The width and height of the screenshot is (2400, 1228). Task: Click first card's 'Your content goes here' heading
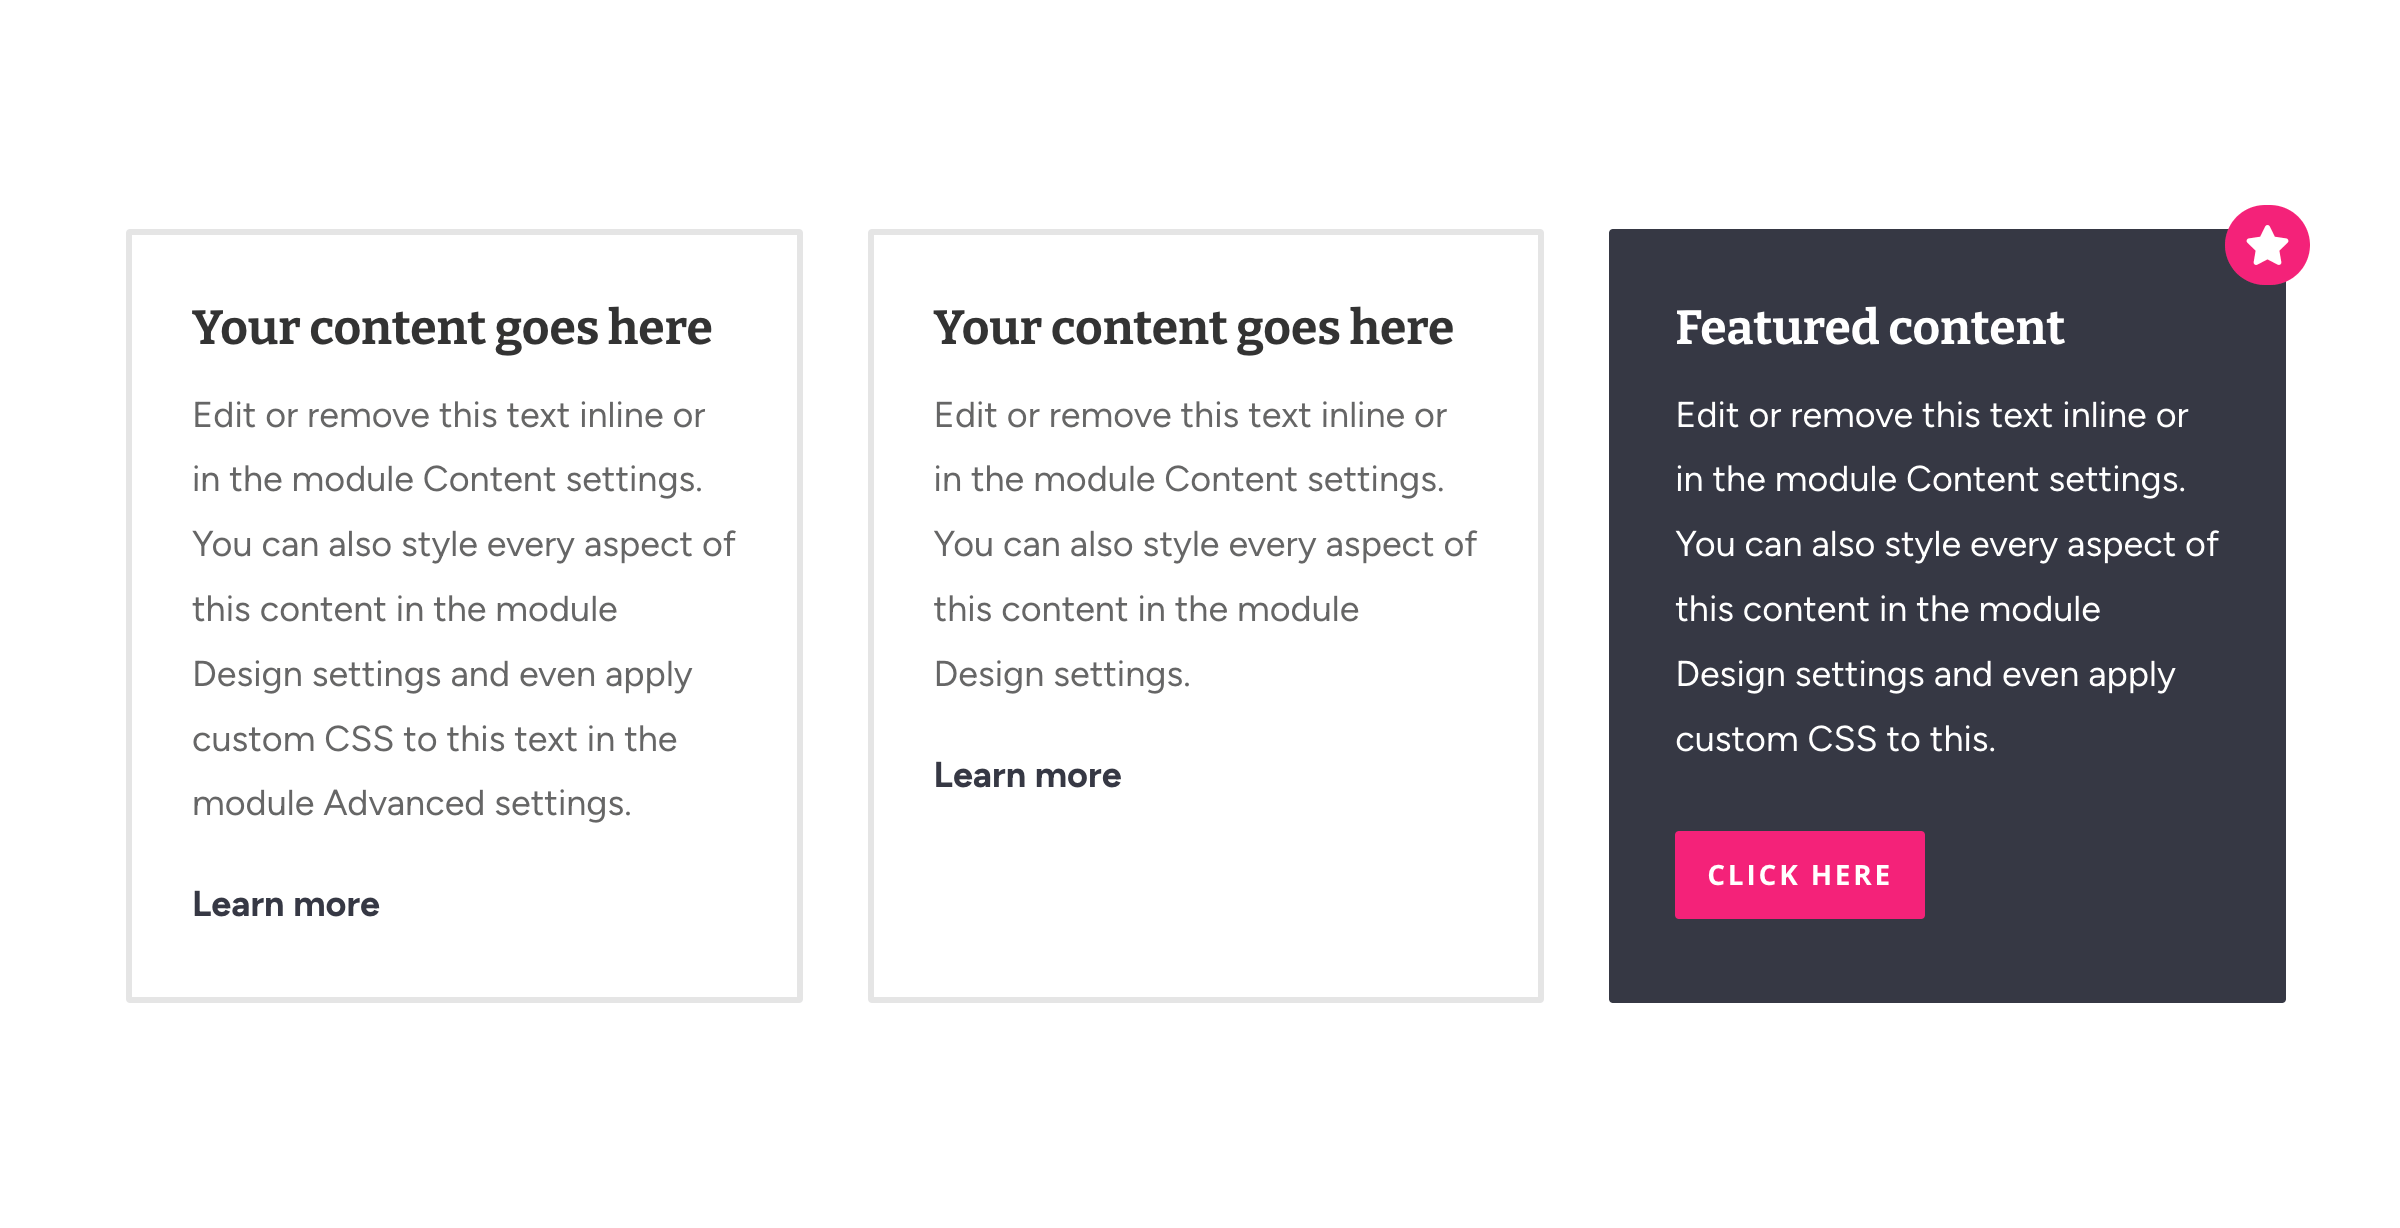click(452, 328)
